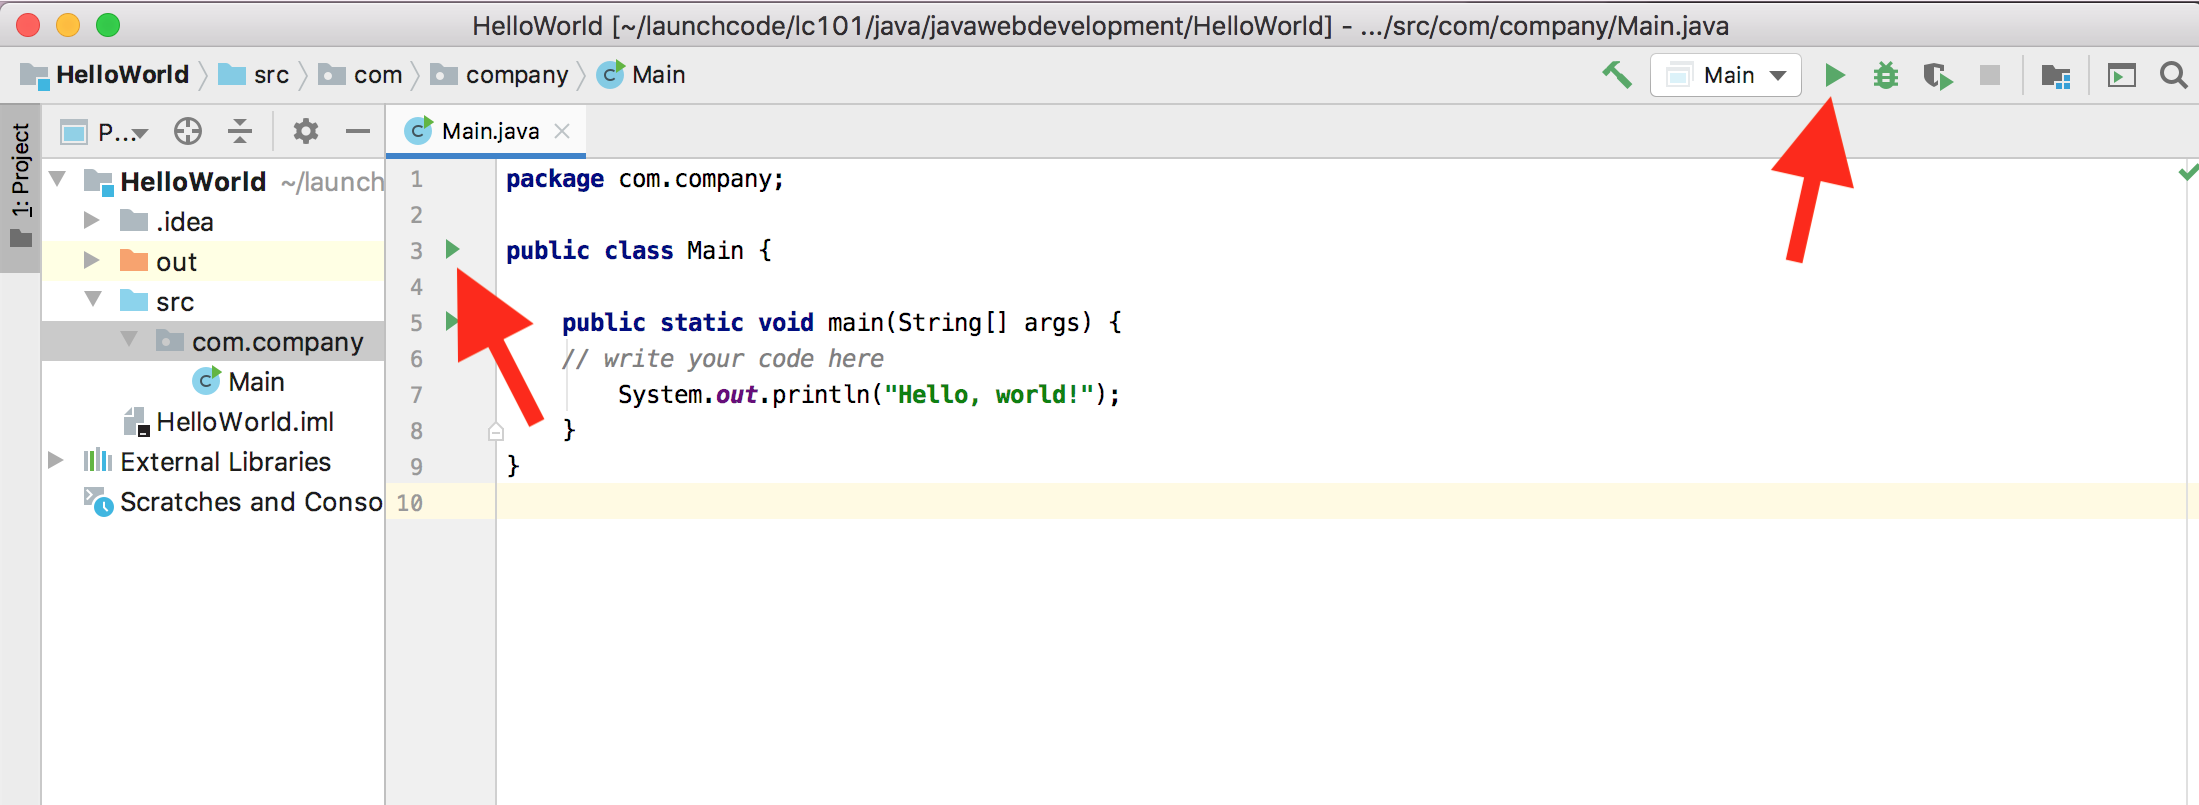The image size is (2199, 805).
Task: Click the 'class Main' declaration text
Action: pos(674,250)
